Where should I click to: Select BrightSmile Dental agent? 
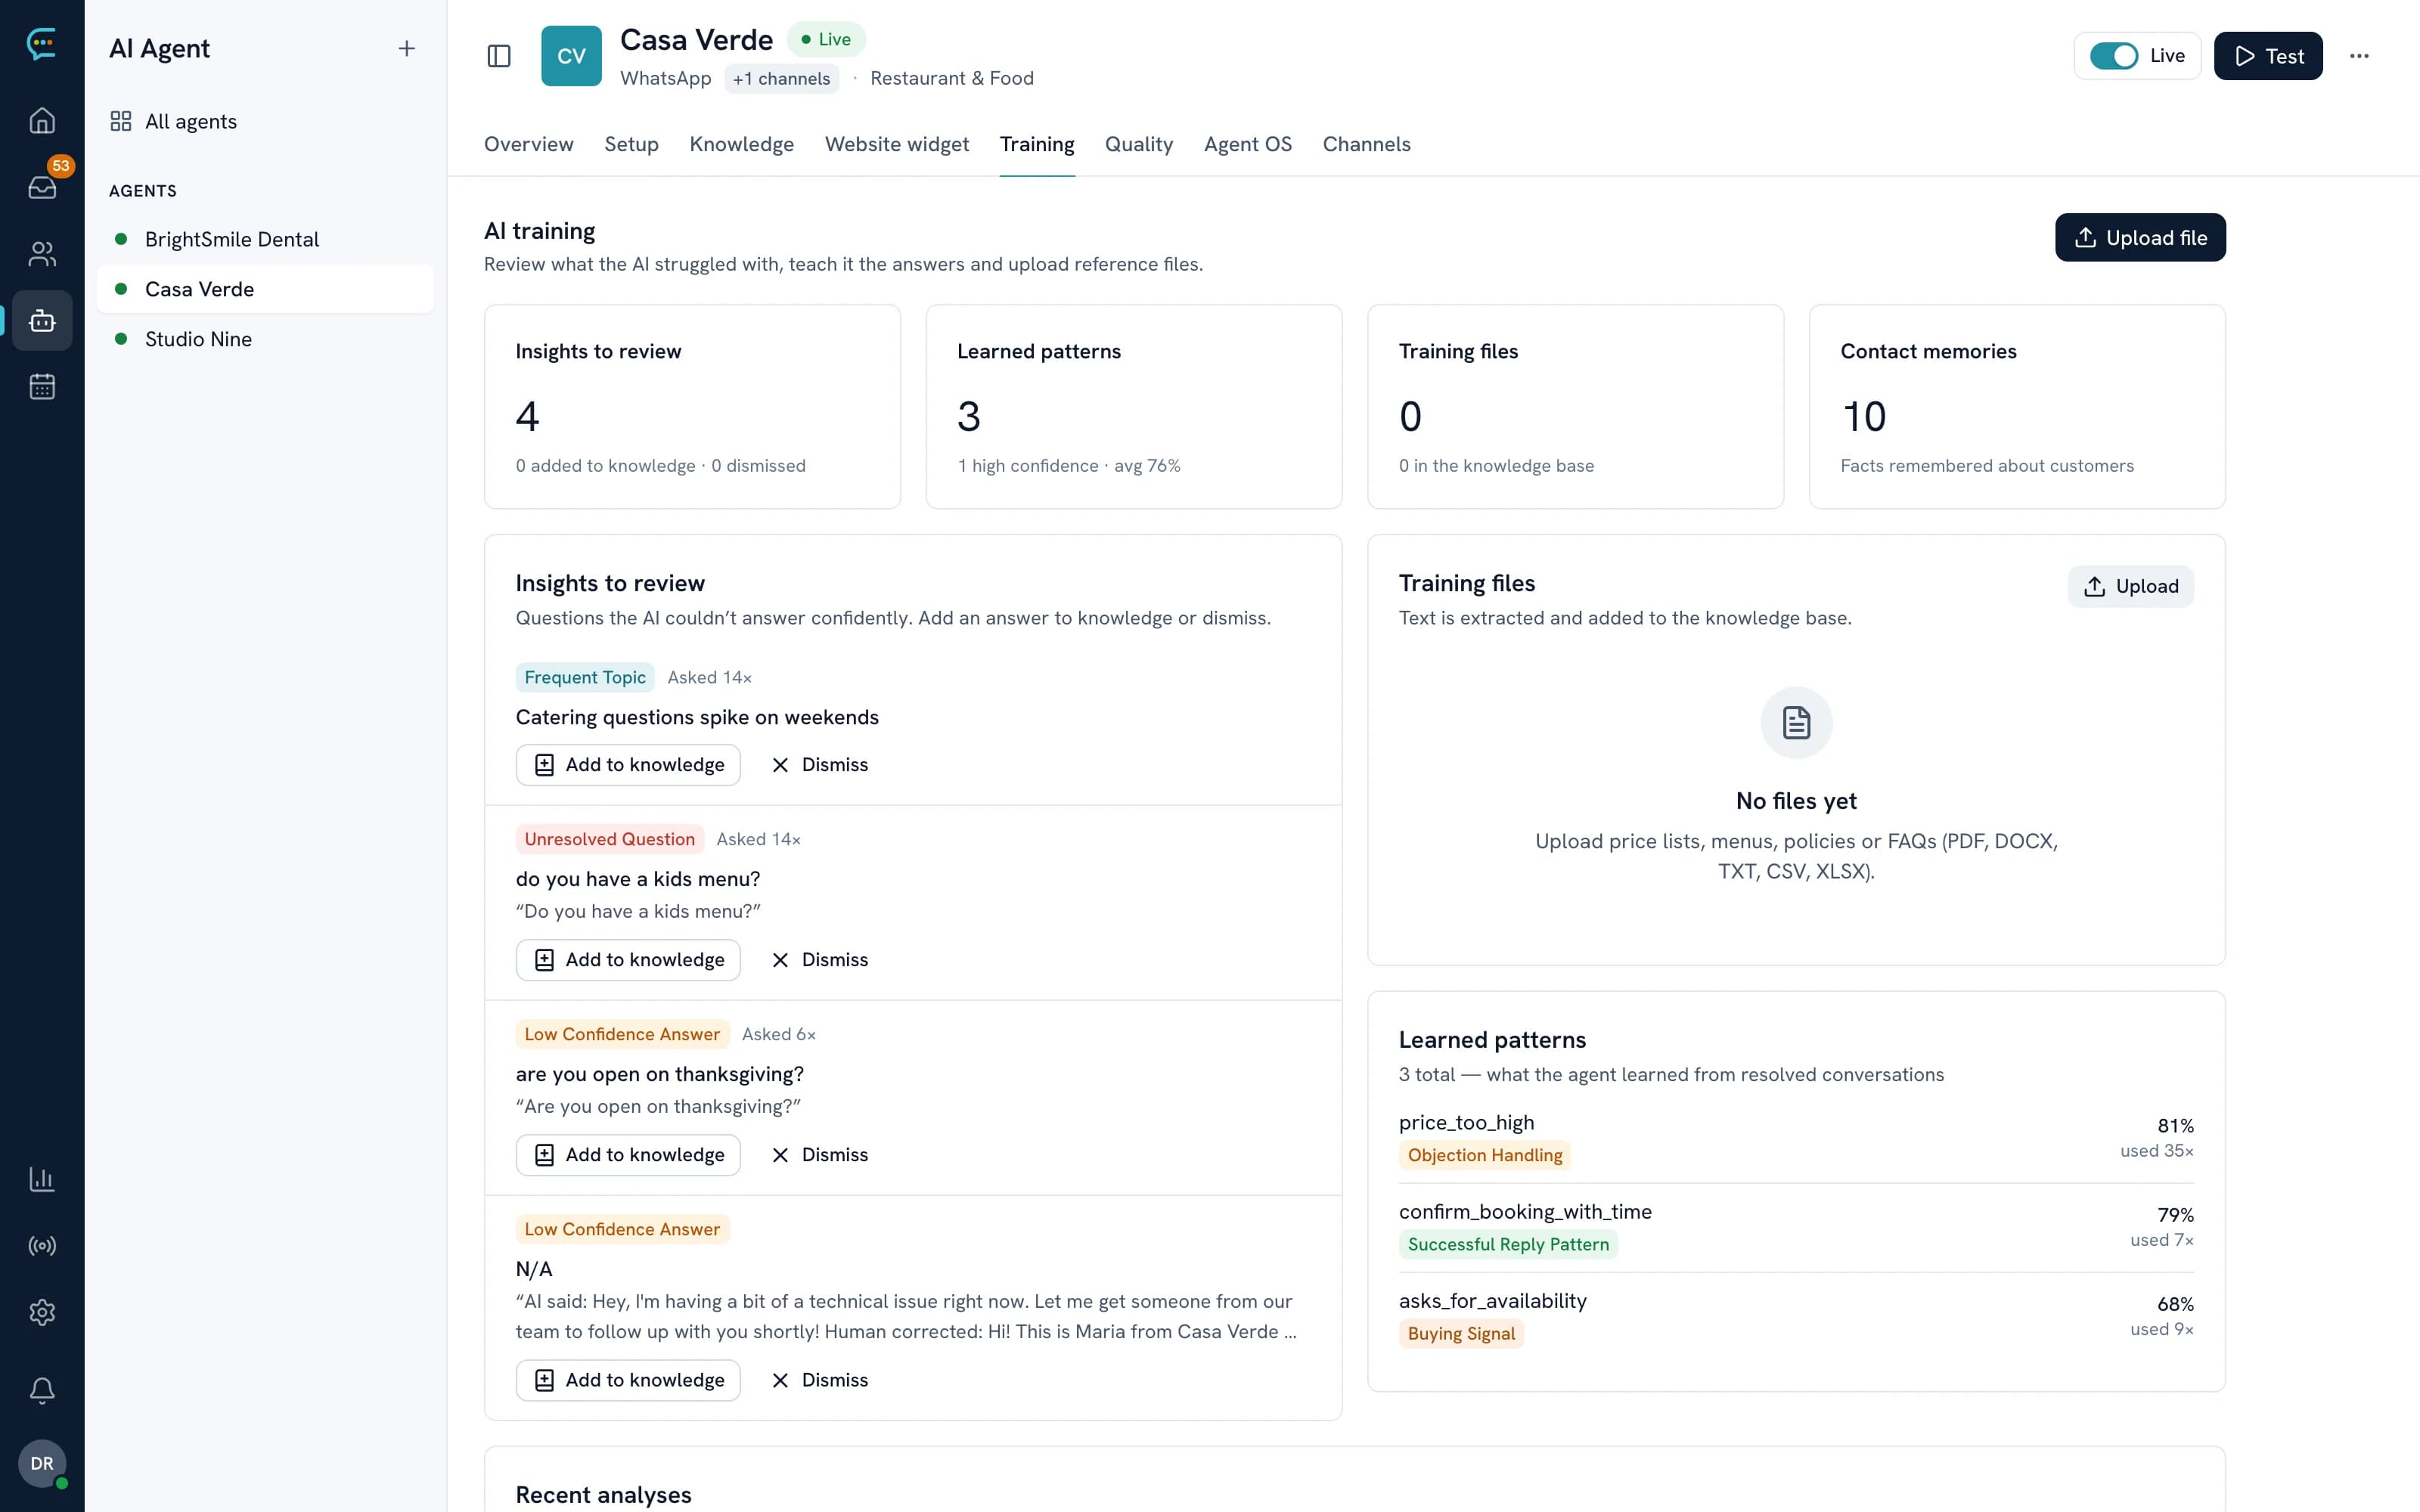pos(265,239)
